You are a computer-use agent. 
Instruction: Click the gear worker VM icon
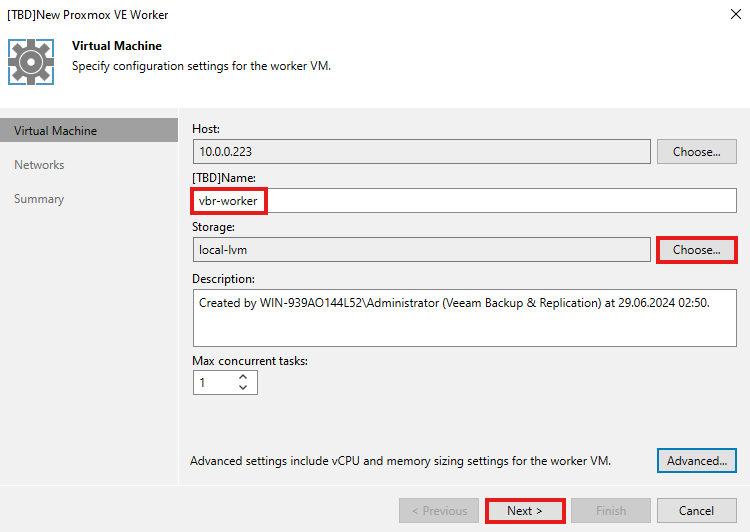(31, 62)
